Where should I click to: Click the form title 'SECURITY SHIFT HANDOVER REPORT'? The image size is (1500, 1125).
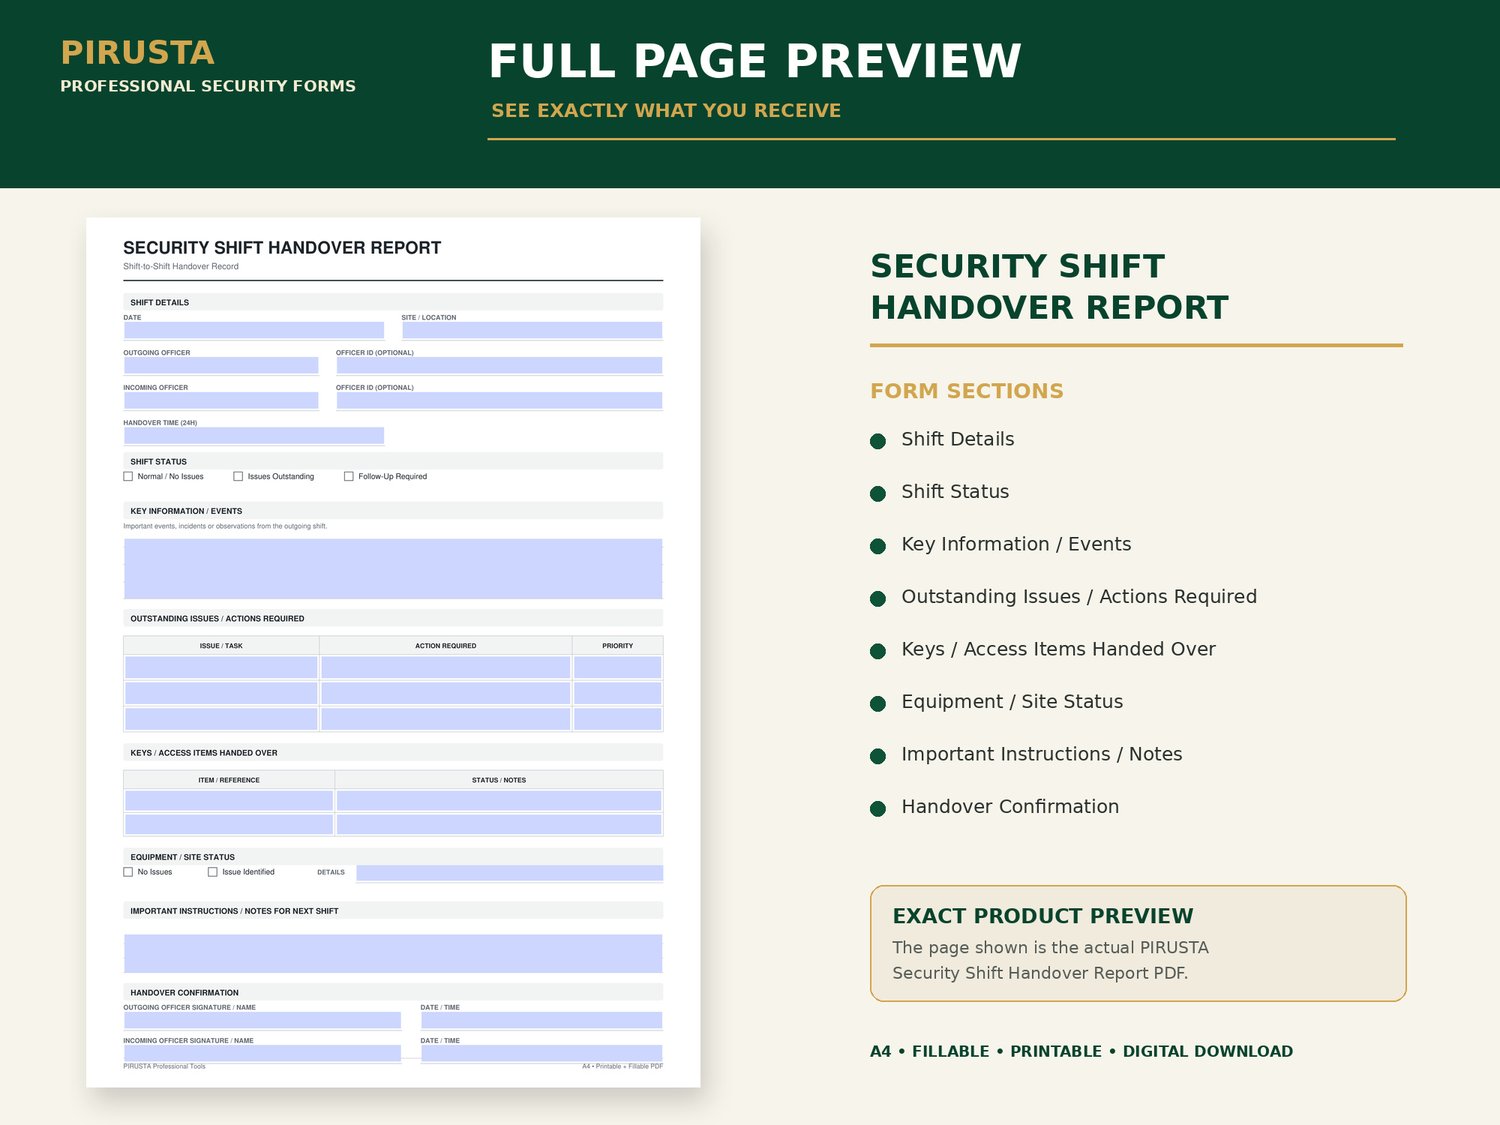[282, 248]
